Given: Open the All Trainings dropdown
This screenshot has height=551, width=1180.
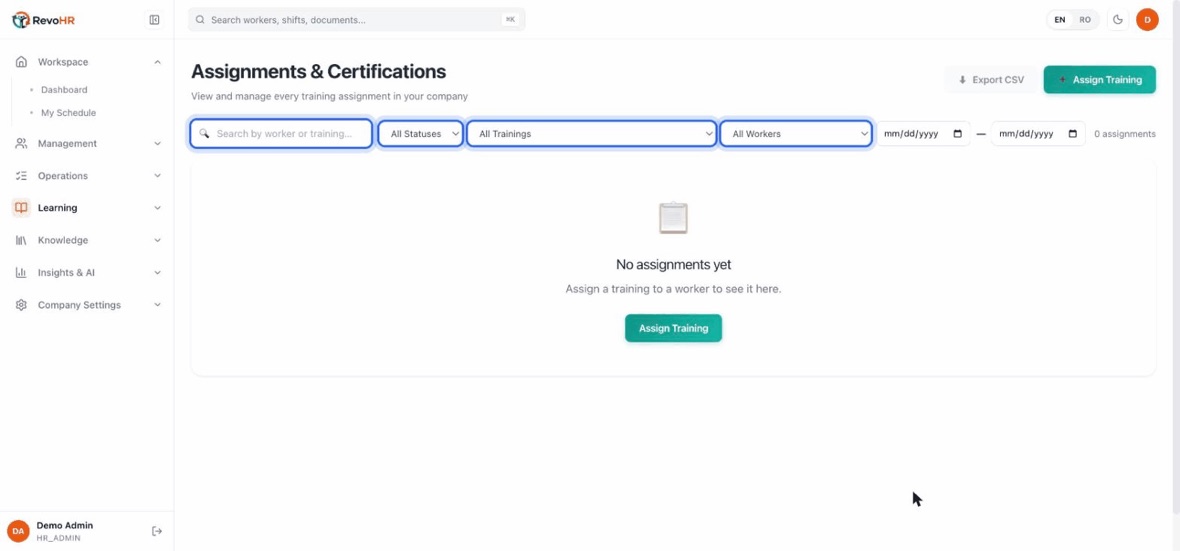Looking at the screenshot, I should tap(592, 134).
